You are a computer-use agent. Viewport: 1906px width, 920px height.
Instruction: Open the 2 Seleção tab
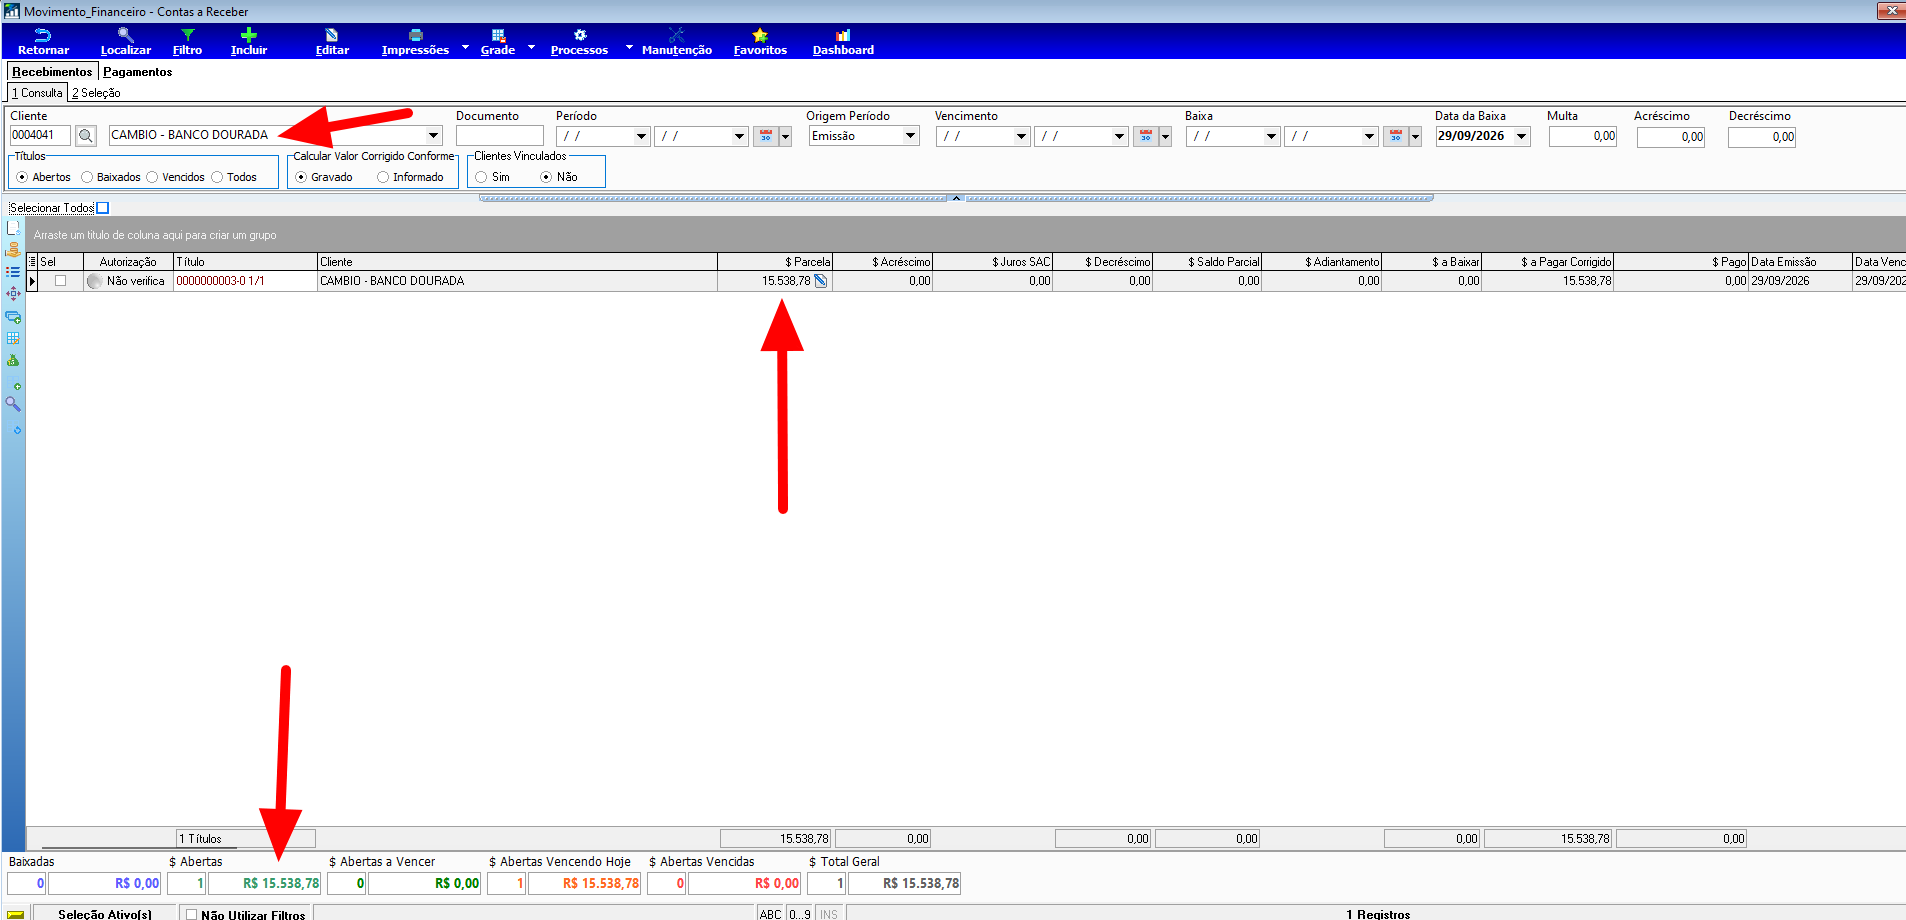pos(96,93)
